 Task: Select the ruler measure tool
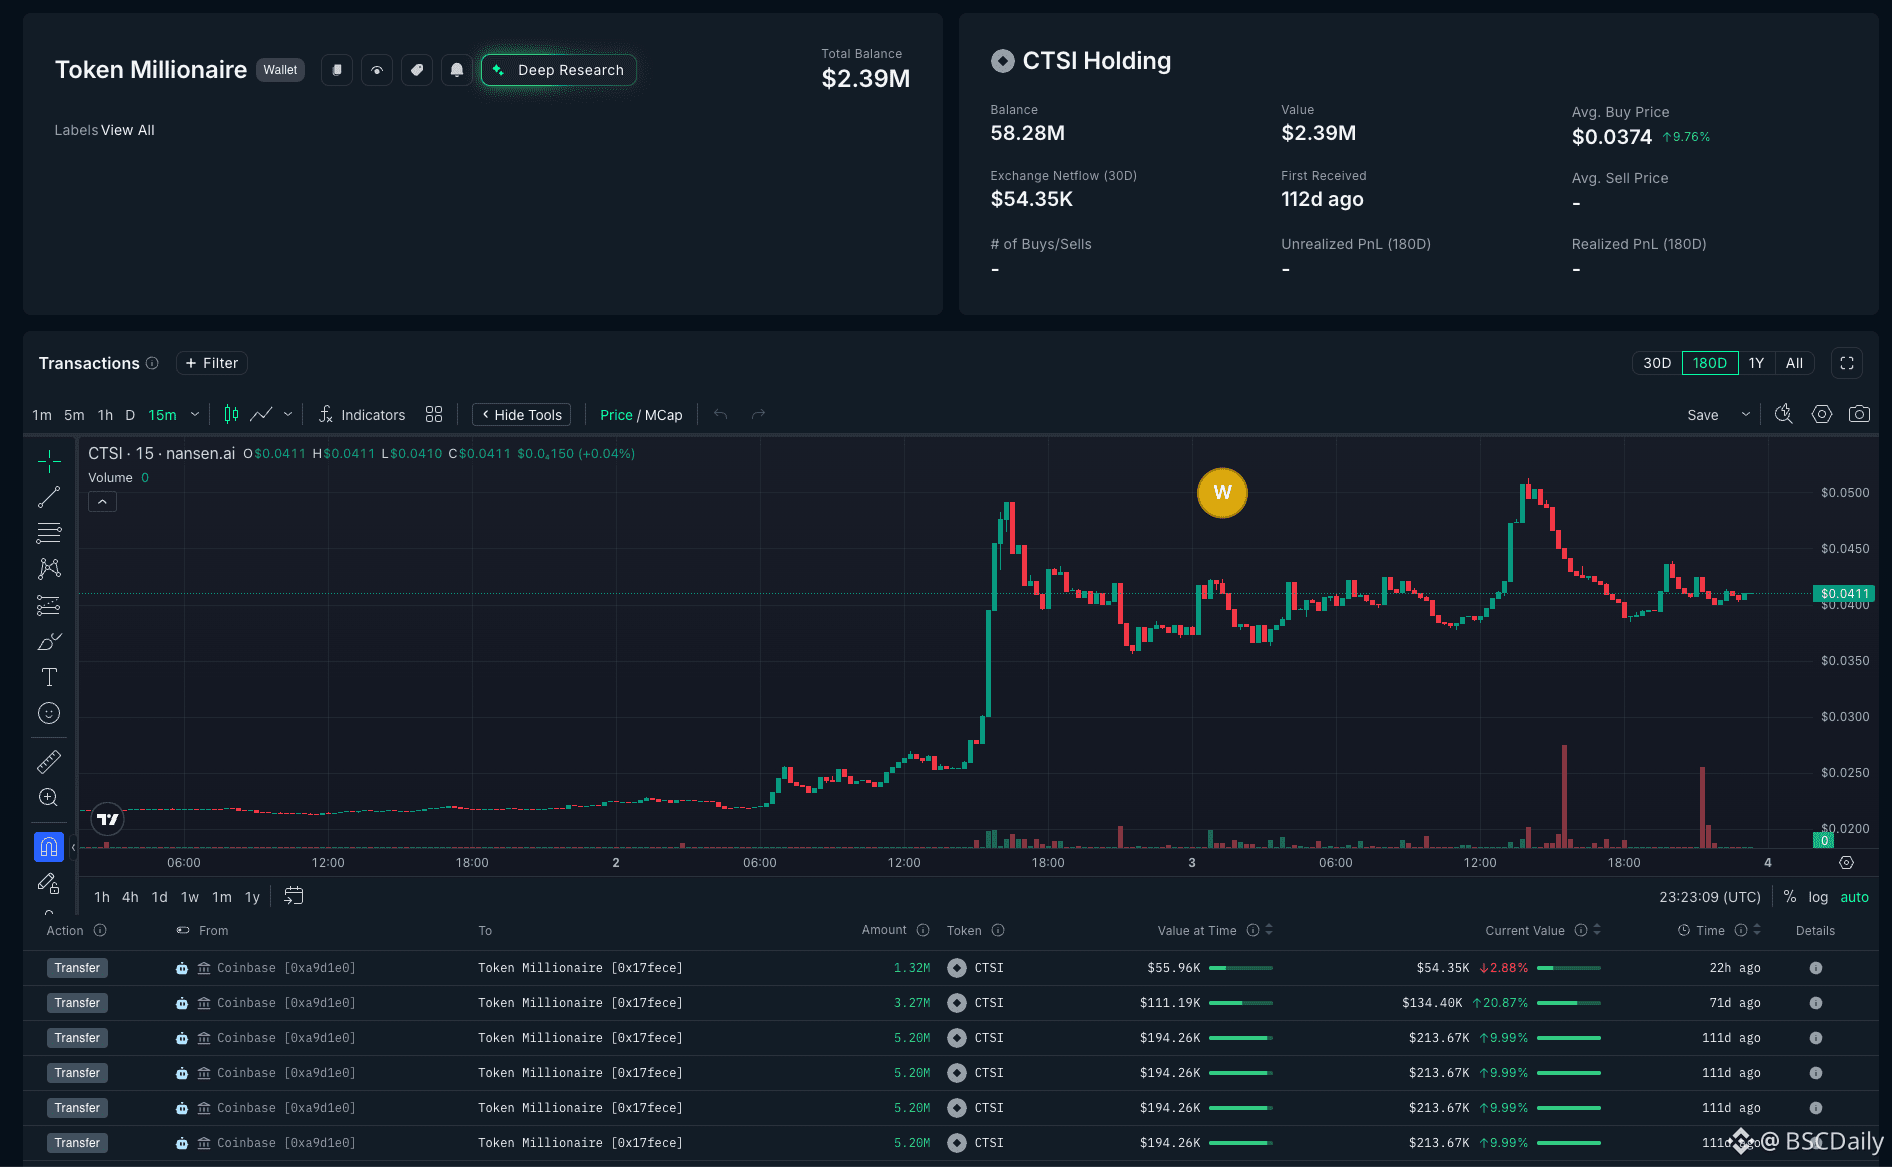49,762
